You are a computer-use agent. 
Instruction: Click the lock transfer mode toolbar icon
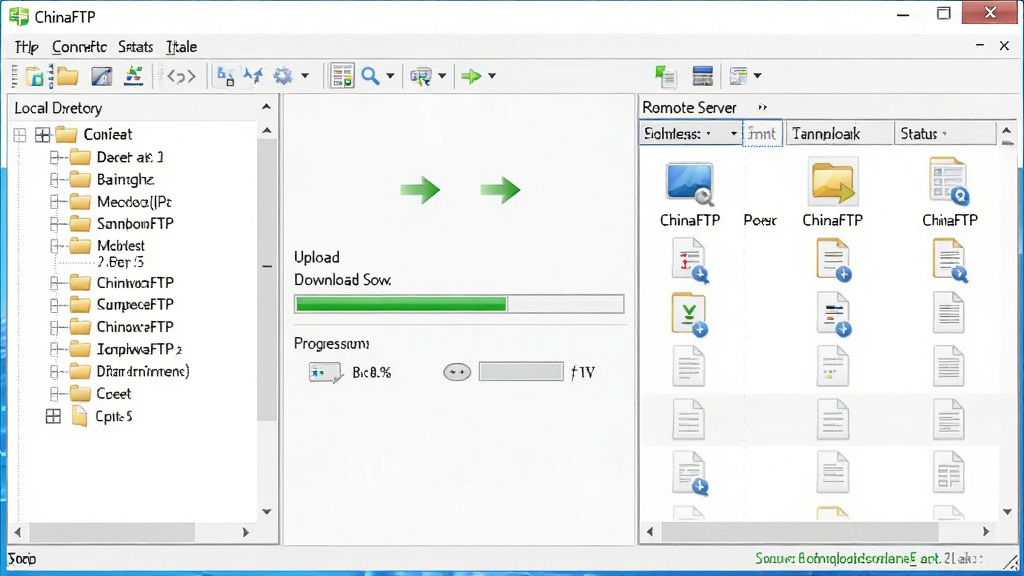[x=225, y=76]
